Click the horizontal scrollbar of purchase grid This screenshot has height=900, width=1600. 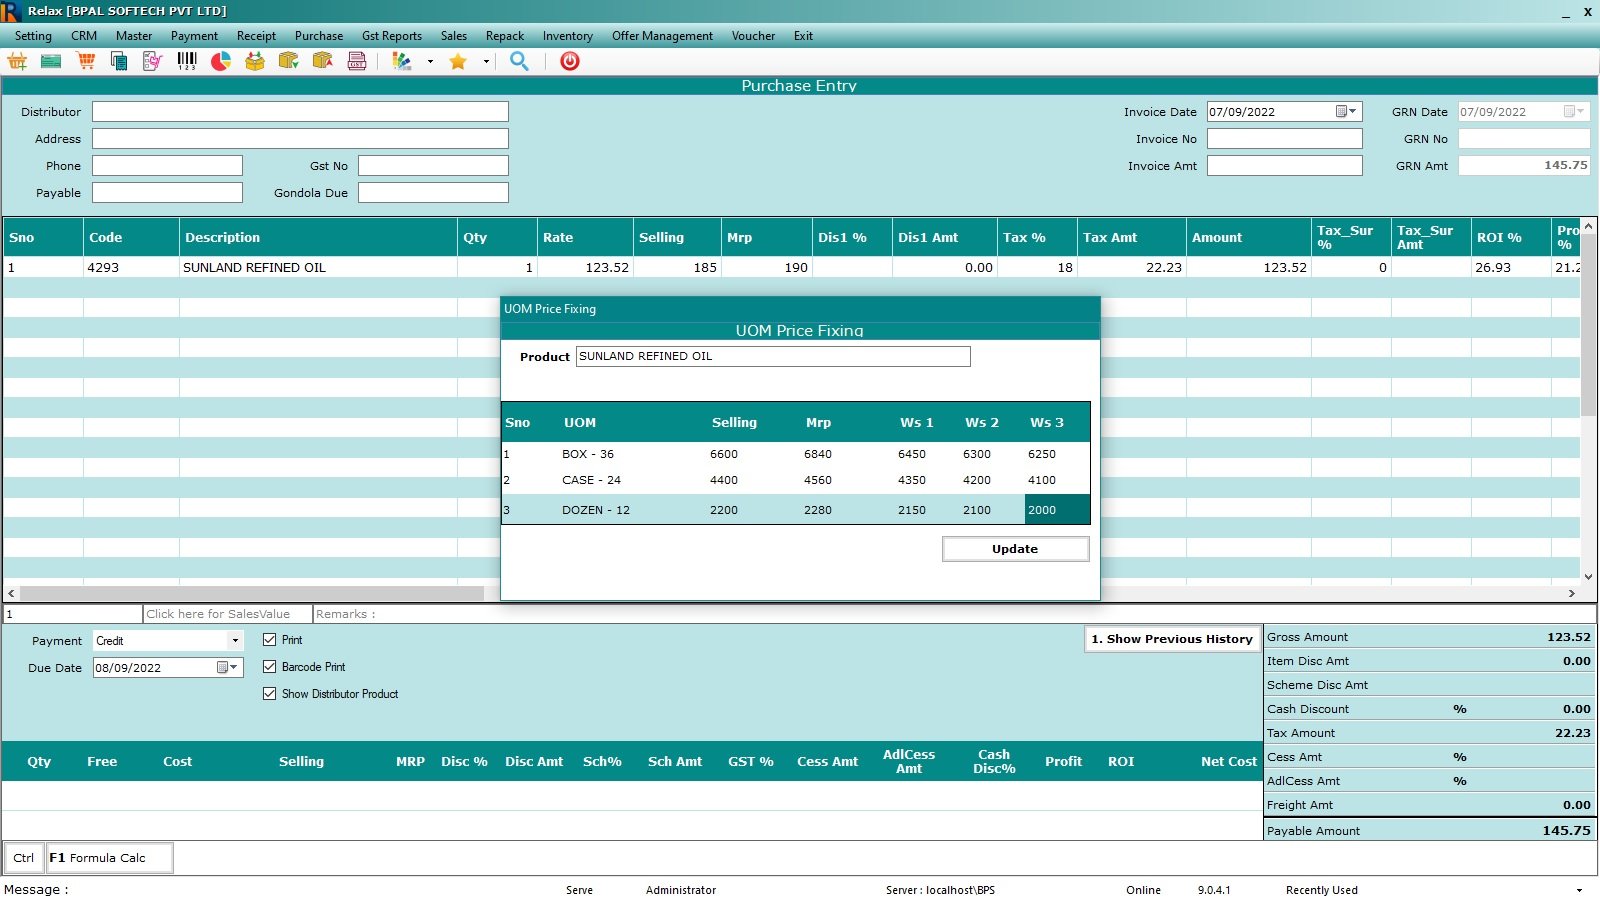(x=250, y=593)
